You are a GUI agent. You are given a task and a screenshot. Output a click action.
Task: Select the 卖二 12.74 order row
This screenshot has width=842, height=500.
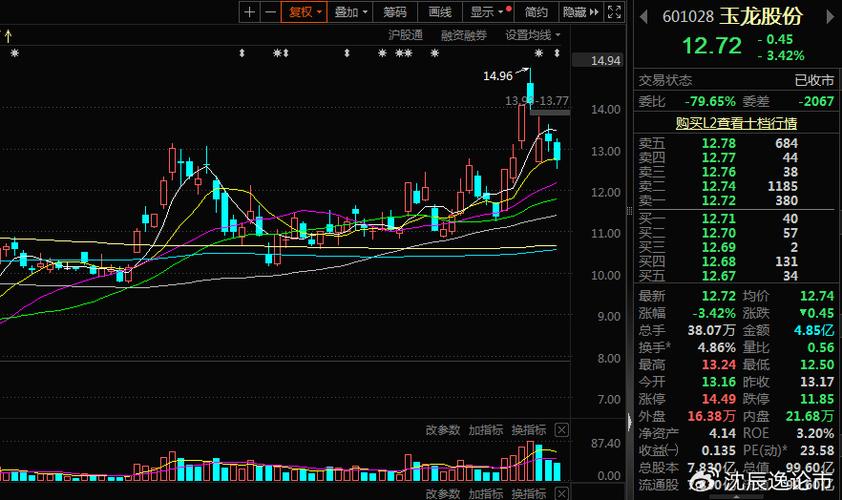[x=736, y=186]
